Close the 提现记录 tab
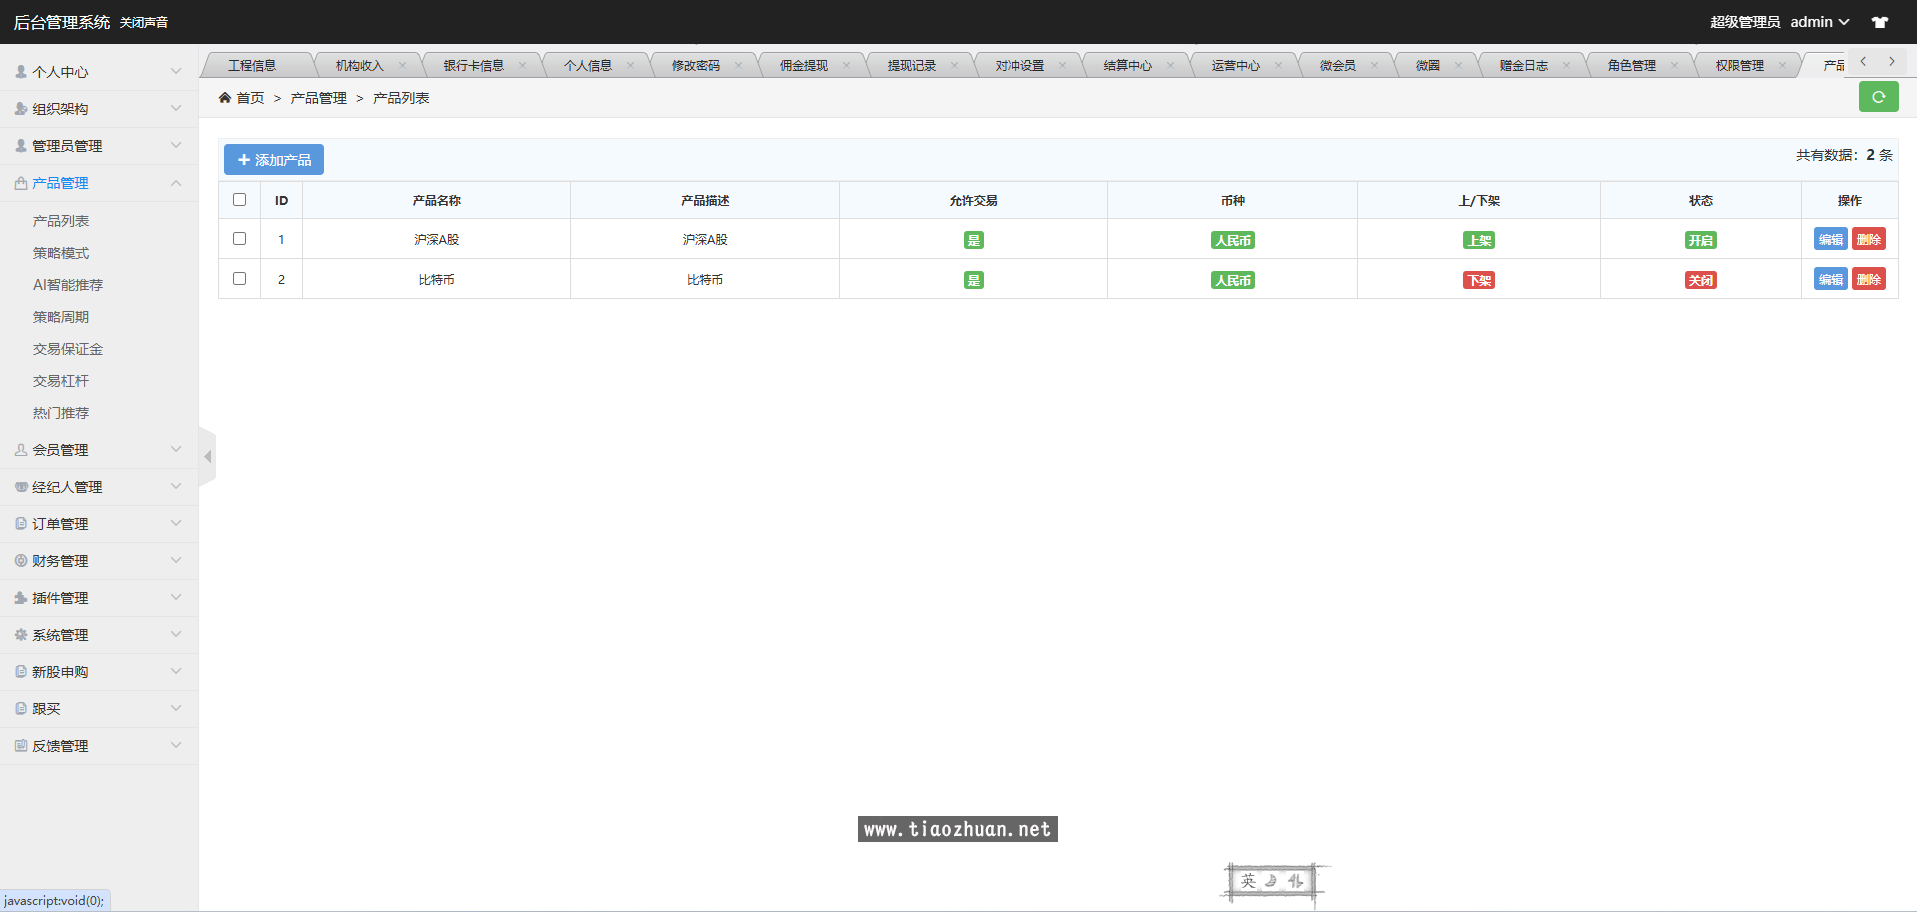 955,65
